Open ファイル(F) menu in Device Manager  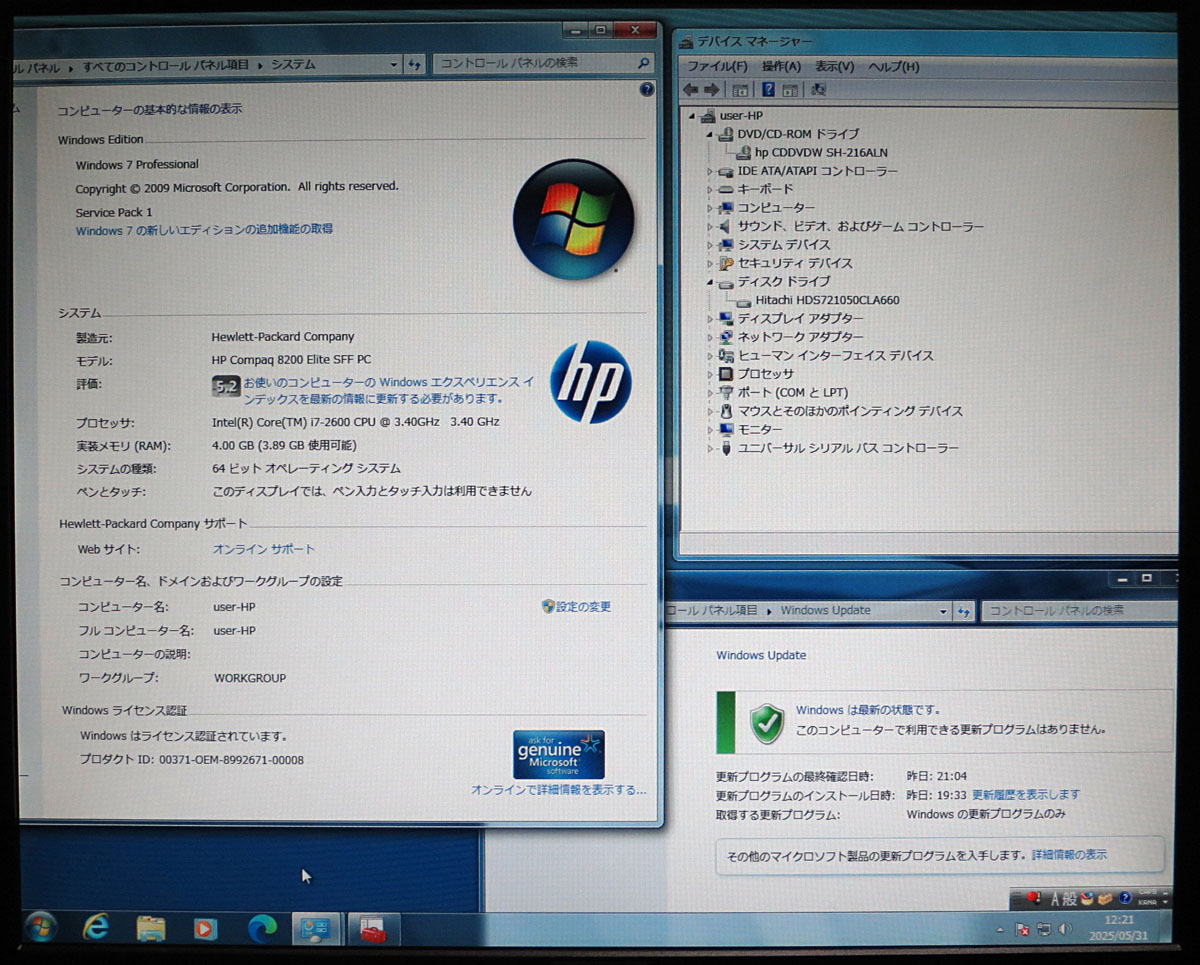(717, 67)
